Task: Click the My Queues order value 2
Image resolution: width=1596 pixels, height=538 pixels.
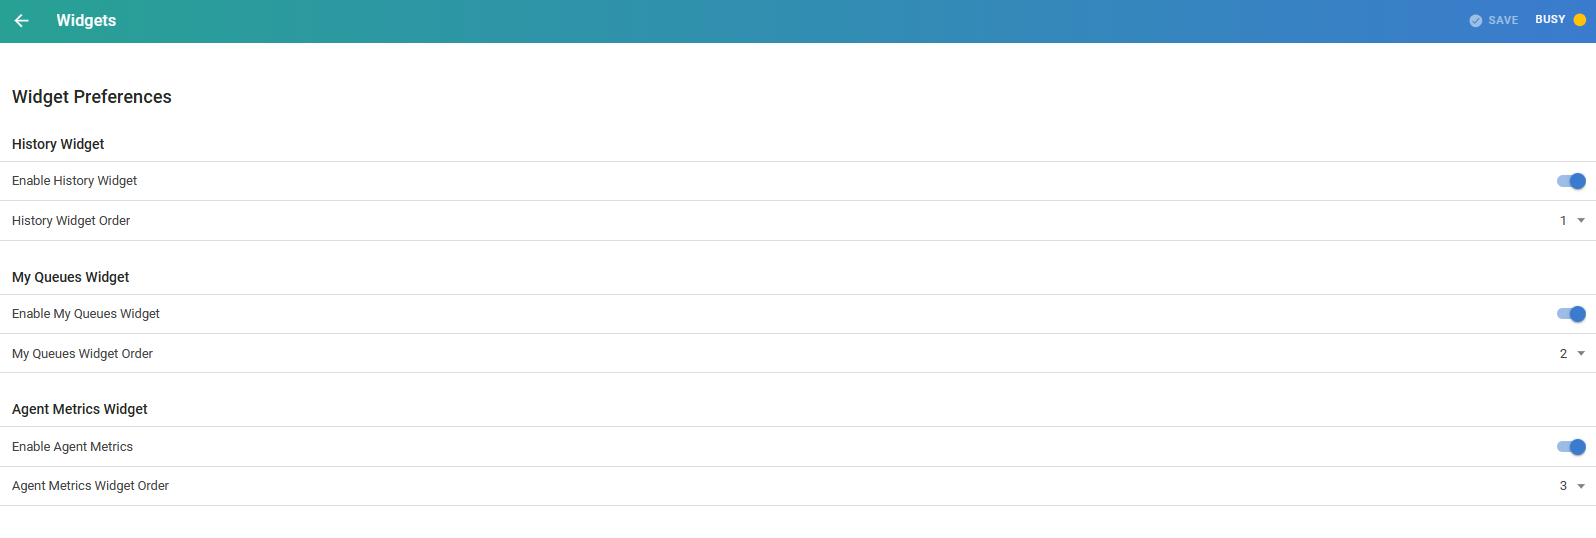Action: [x=1563, y=354]
